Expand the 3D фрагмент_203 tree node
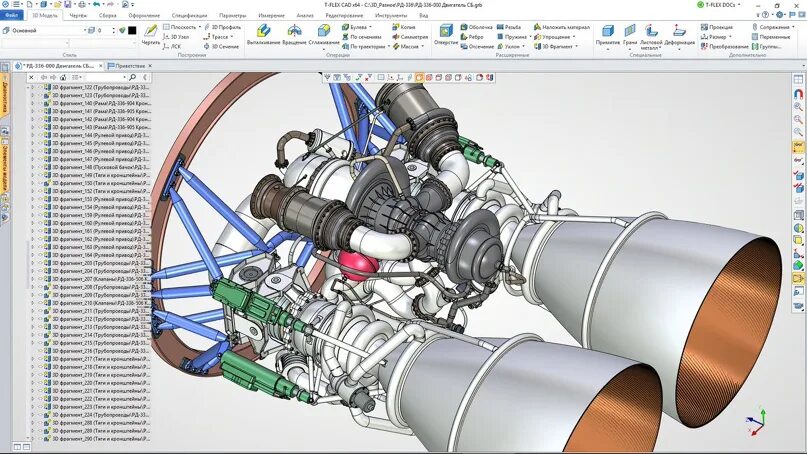 32,263
